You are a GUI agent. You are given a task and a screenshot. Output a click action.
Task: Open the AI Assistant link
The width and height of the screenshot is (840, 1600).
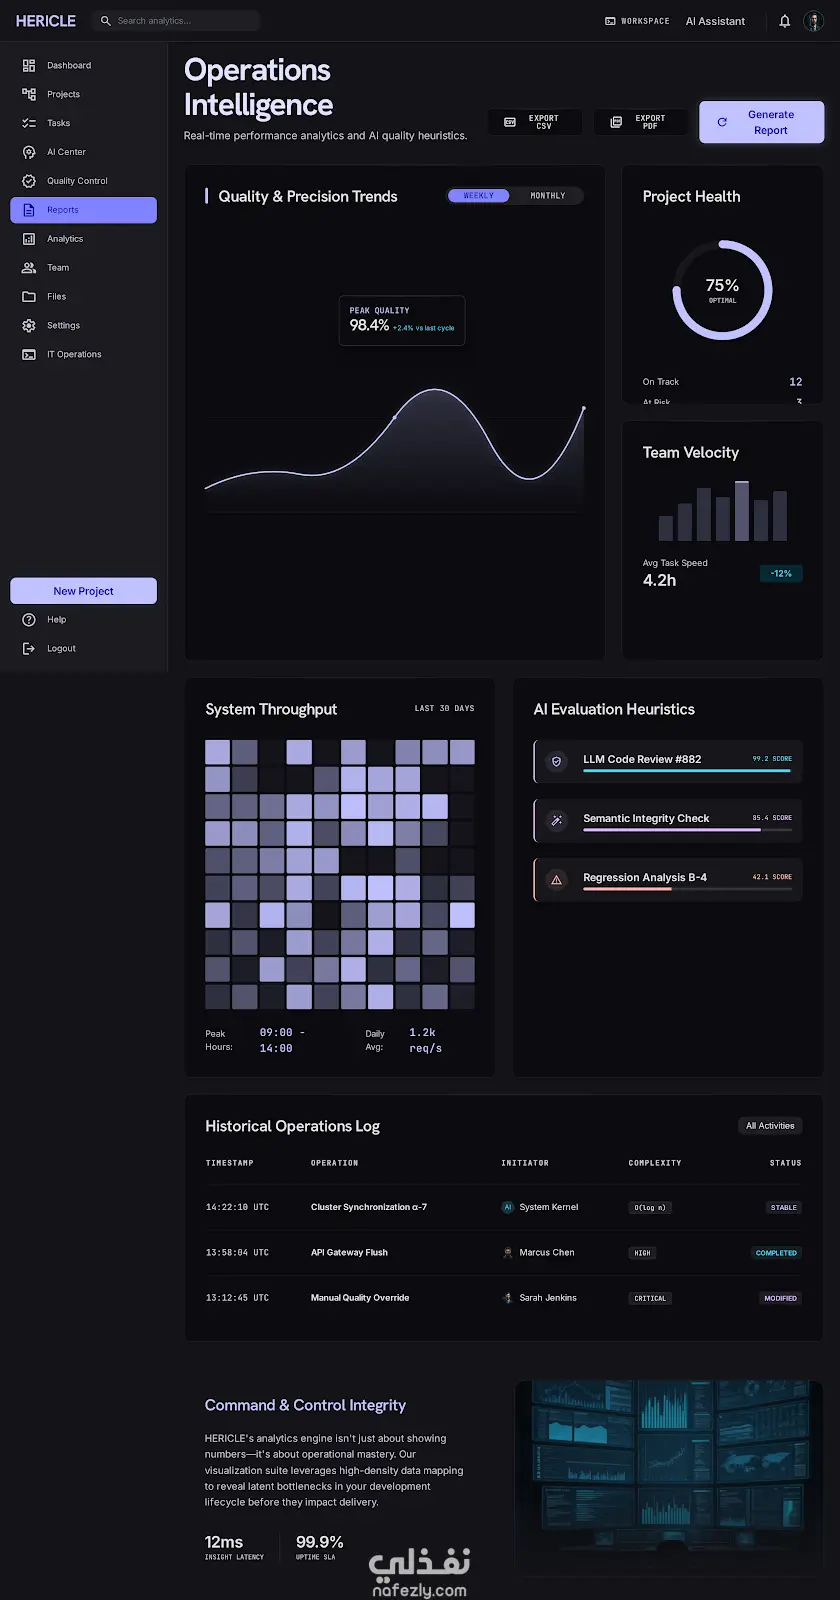coord(715,21)
